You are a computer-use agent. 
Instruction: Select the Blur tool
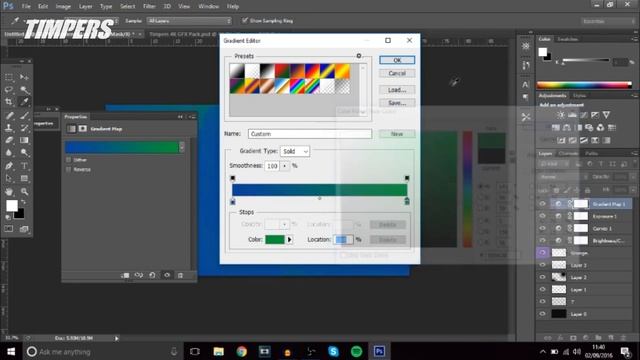click(9, 153)
